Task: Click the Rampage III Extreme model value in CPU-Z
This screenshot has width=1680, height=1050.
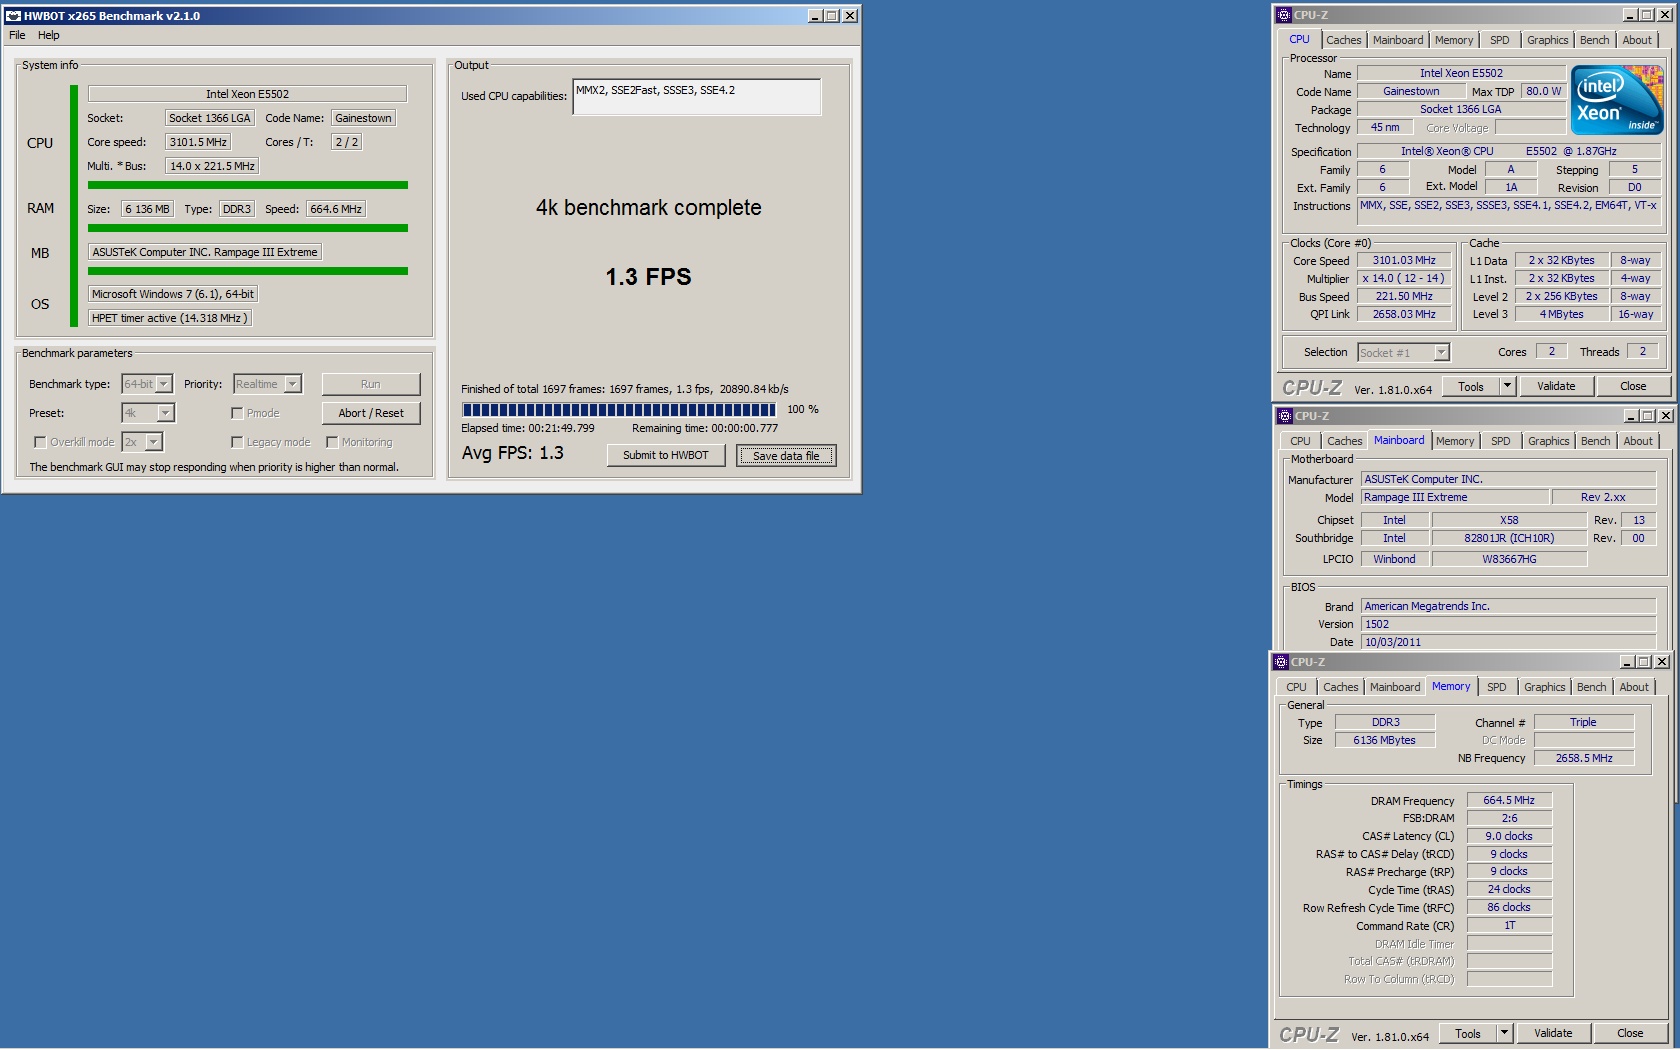Action: coord(1454,497)
